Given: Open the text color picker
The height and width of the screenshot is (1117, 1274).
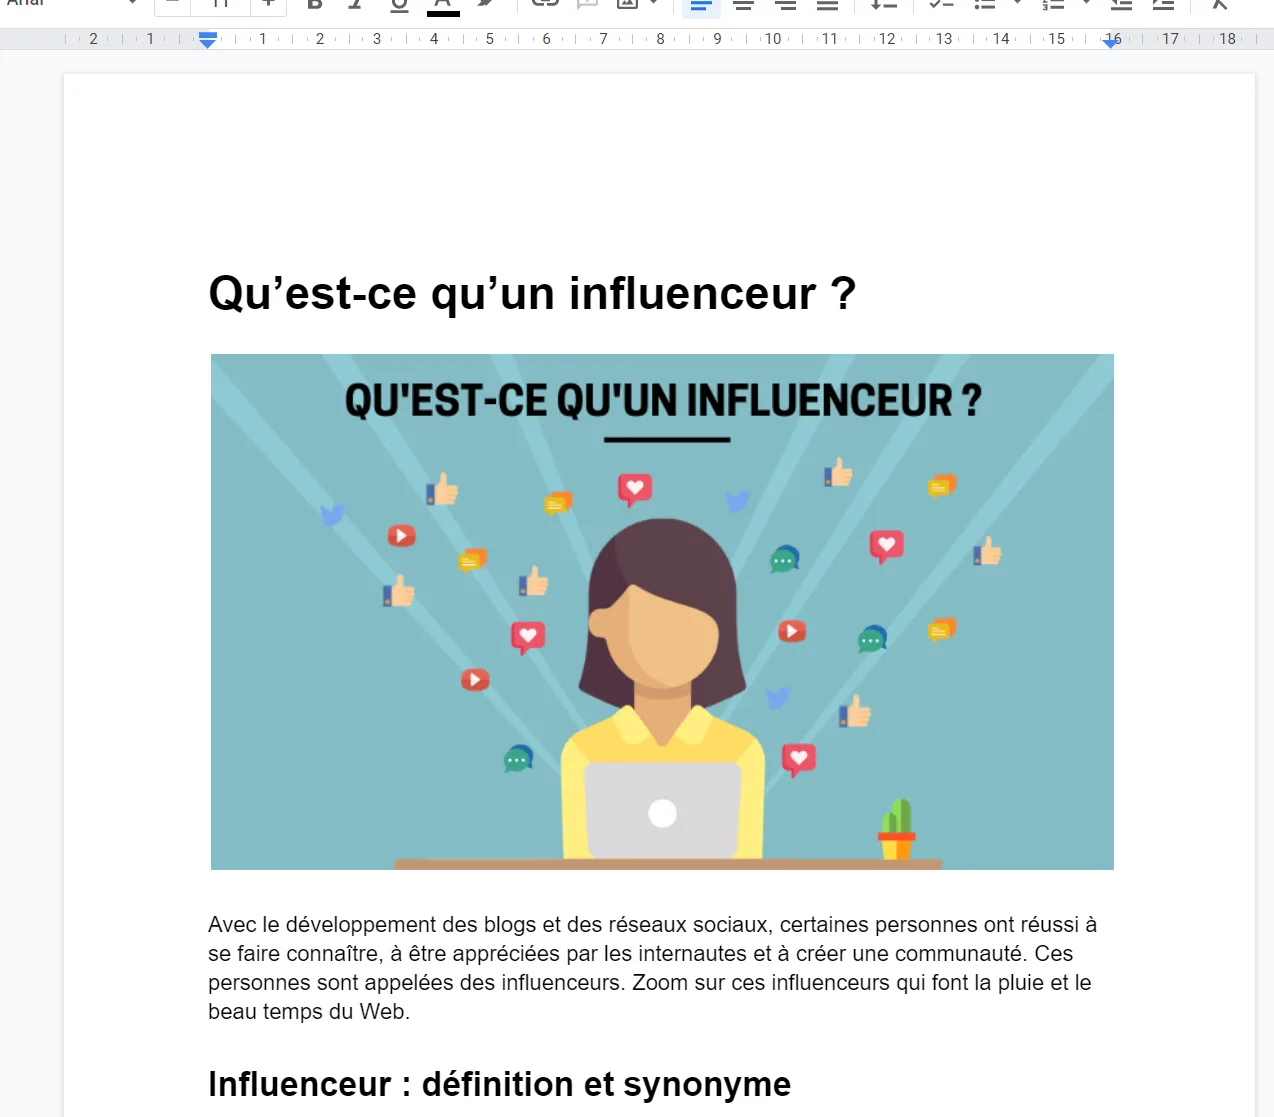Looking at the screenshot, I should pos(442,6).
